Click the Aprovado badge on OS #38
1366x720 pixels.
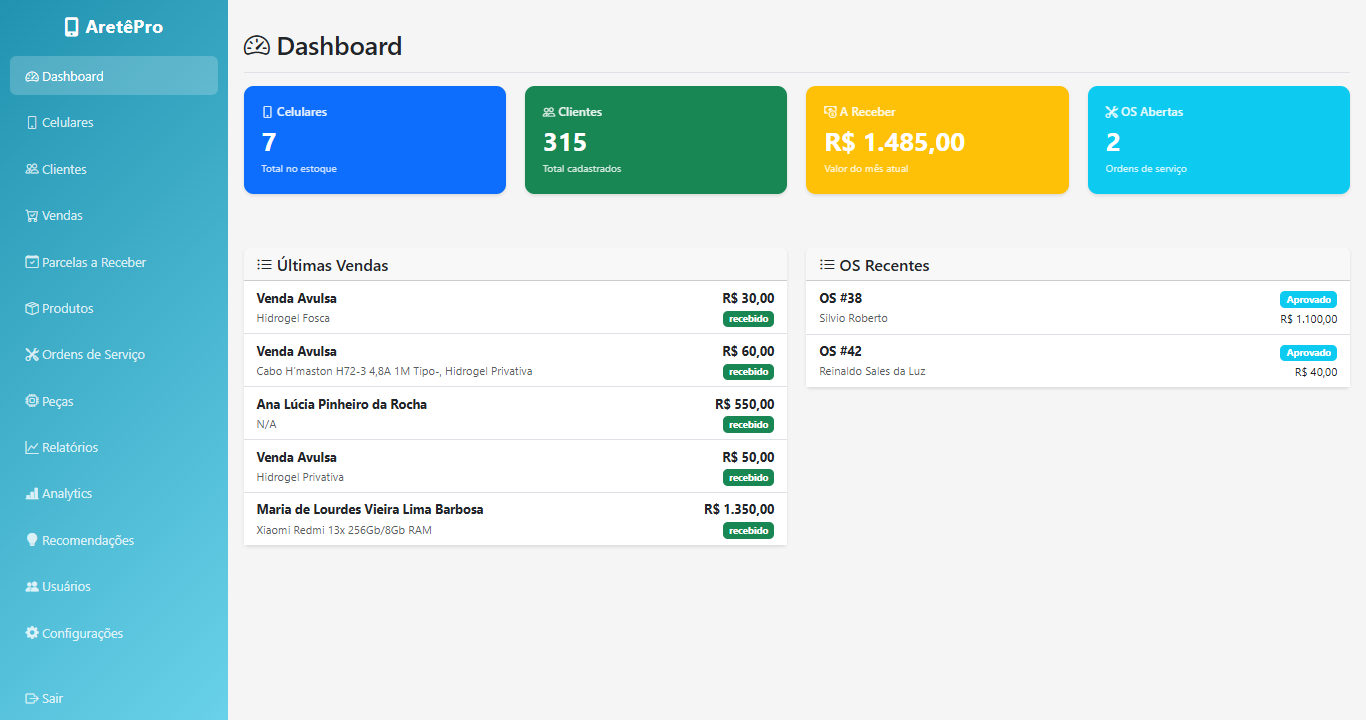[1308, 299]
